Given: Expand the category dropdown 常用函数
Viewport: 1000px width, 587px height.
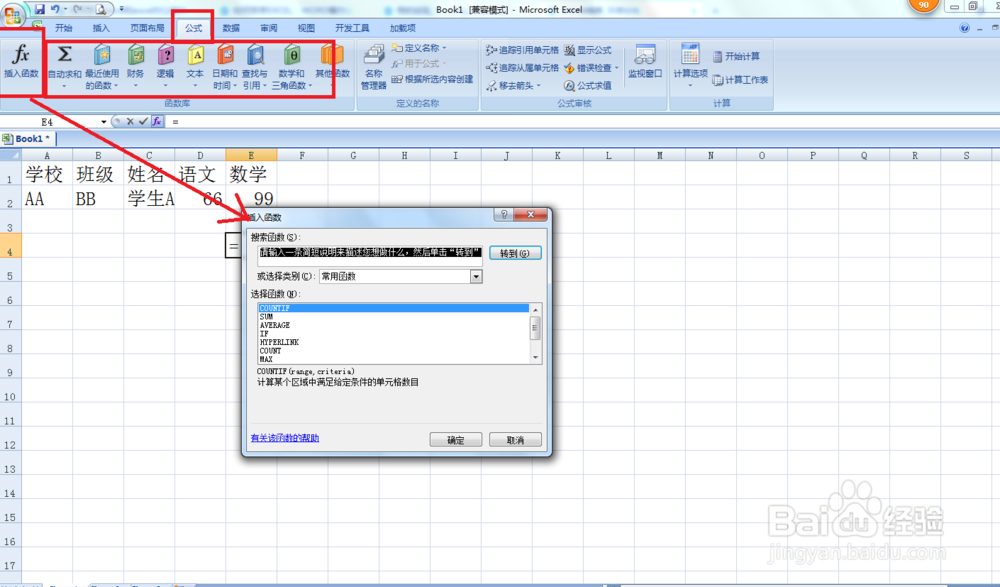Looking at the screenshot, I should point(476,276).
